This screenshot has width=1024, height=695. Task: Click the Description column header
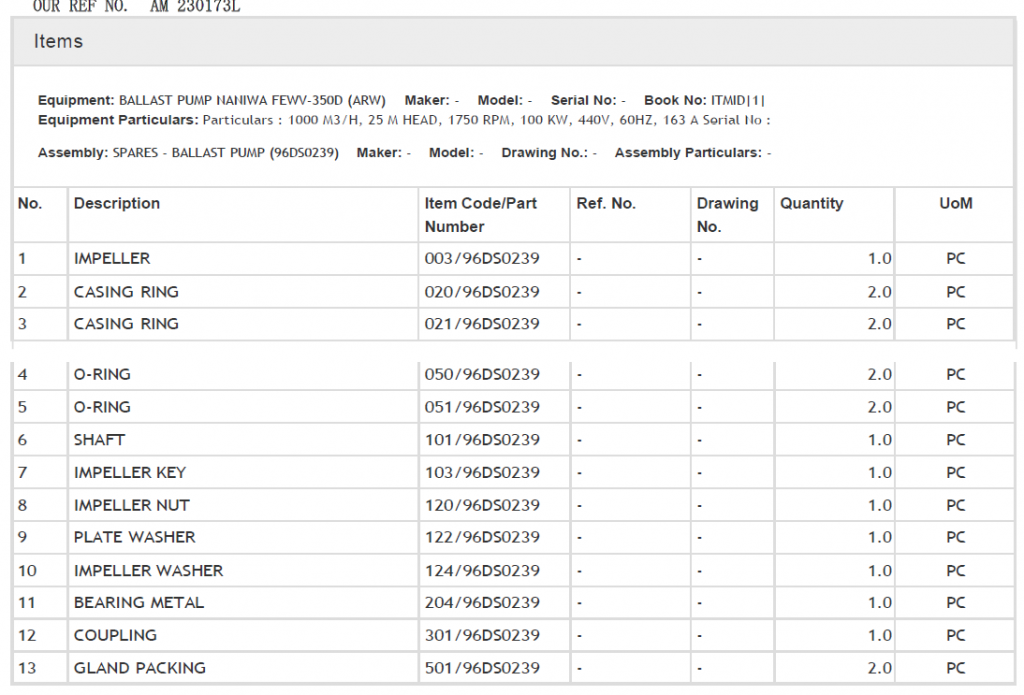[x=117, y=203]
